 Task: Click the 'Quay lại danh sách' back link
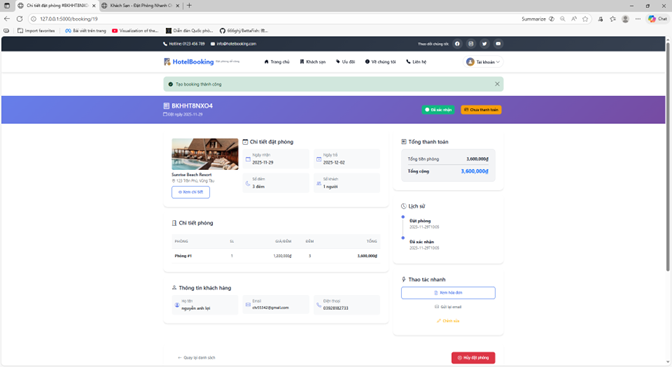tap(196, 358)
